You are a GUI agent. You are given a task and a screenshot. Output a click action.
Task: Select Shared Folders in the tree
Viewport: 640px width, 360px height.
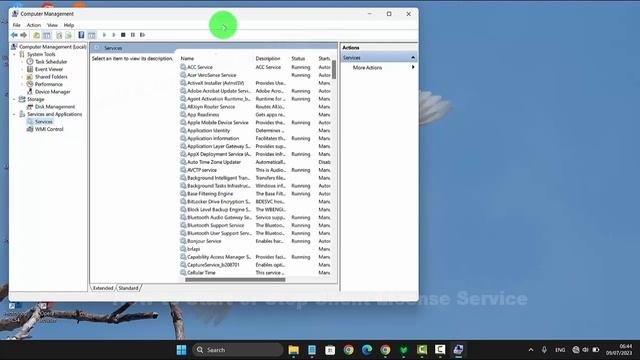pos(51,77)
